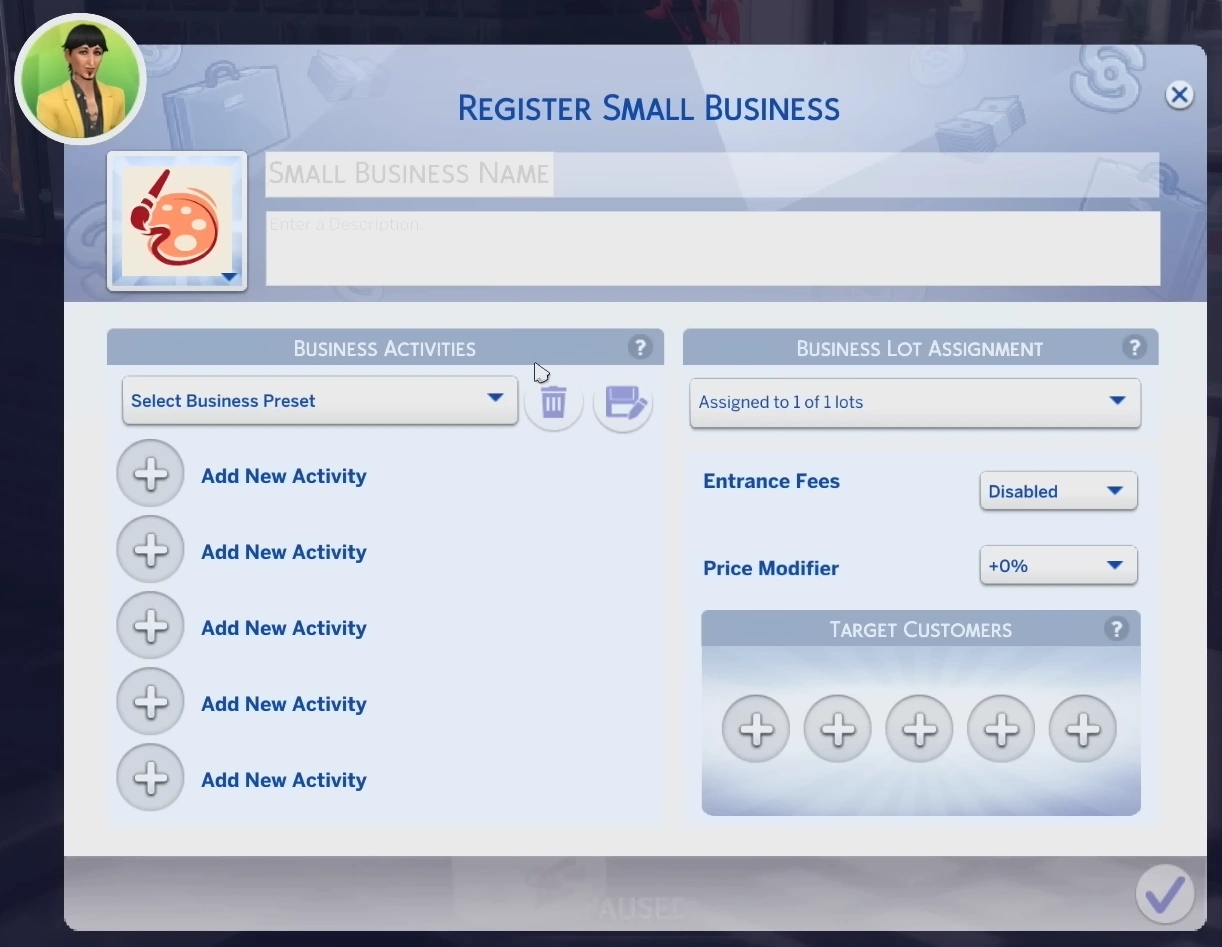1222x947 pixels.
Task: Open the Price Modifier +0% dropdown
Action: click(1058, 565)
